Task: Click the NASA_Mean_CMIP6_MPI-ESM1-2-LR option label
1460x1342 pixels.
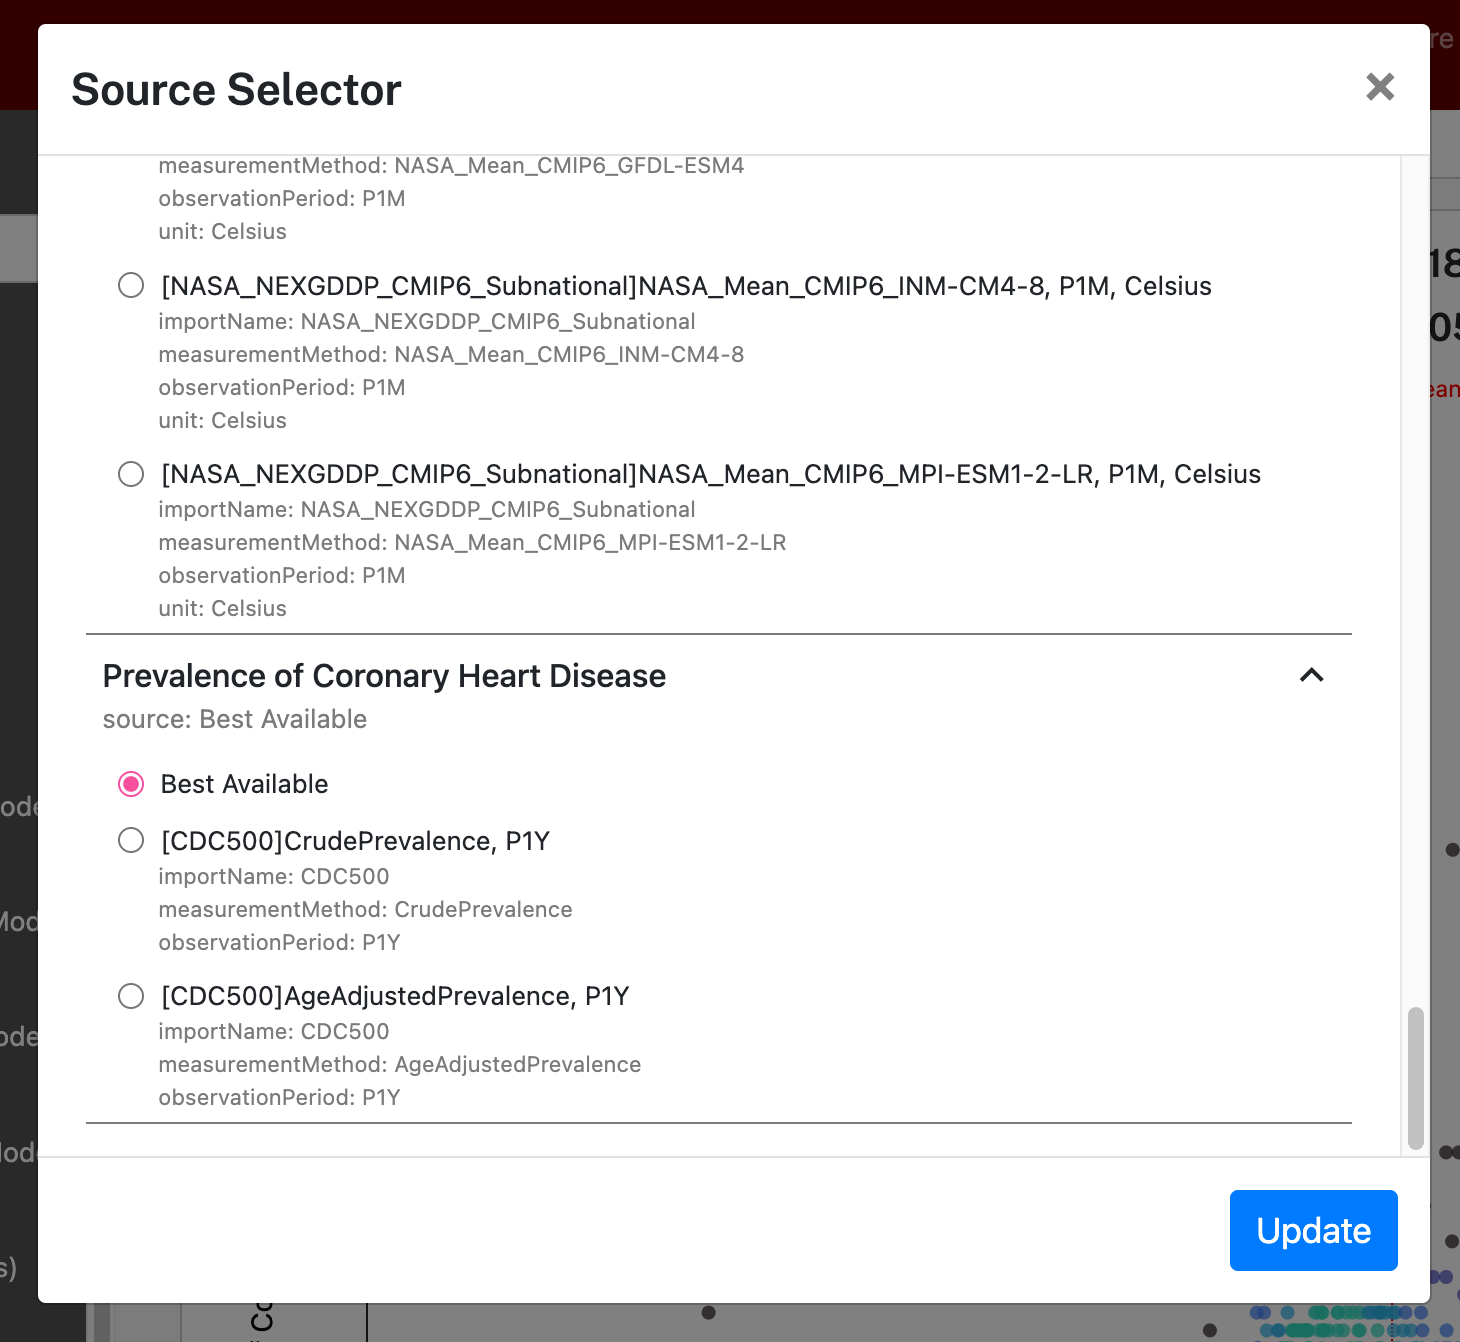Action: tap(710, 474)
